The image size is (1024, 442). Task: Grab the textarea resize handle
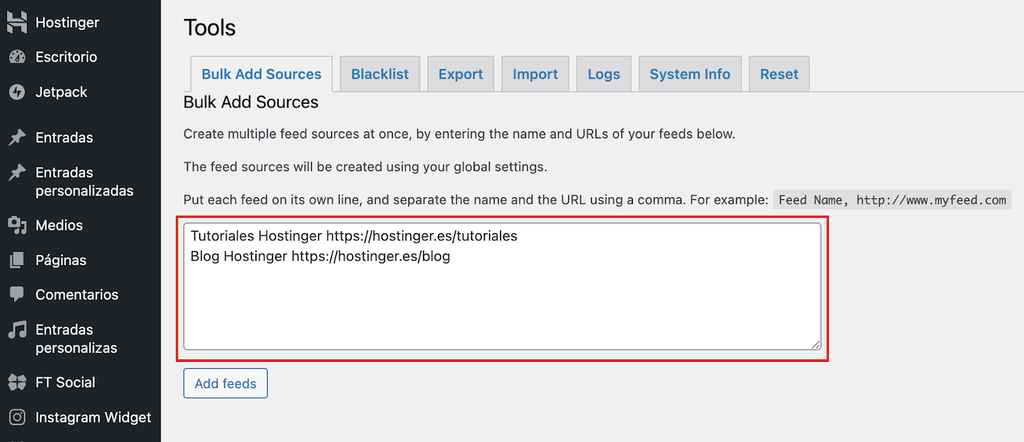(x=815, y=344)
